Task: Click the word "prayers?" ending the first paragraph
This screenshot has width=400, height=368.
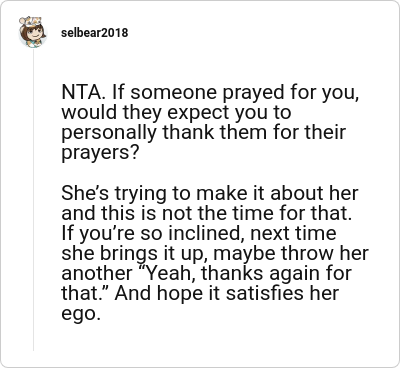Action: (99, 153)
